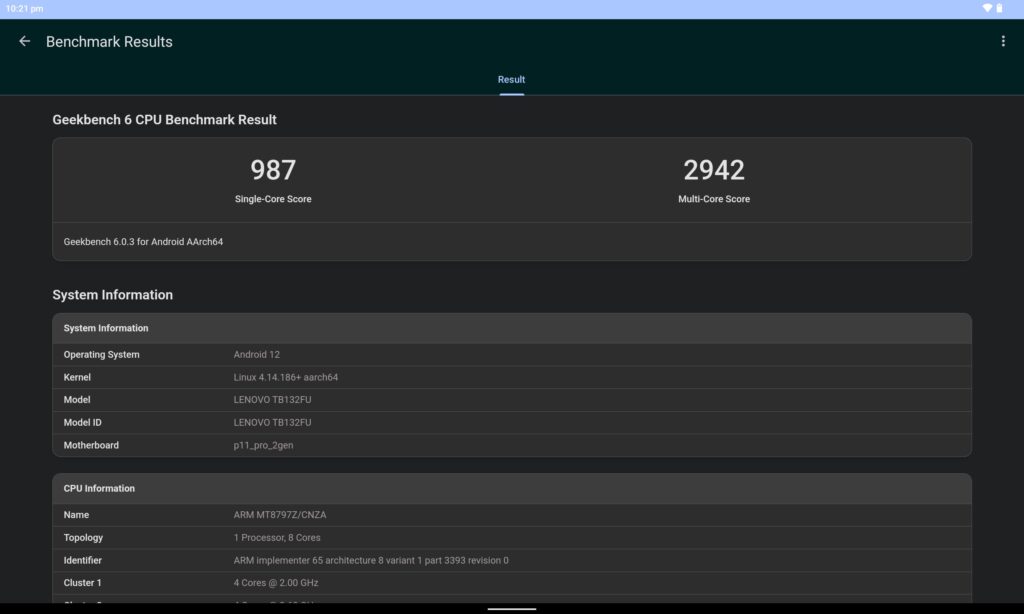Image resolution: width=1024 pixels, height=614 pixels.
Task: Click the Single-Core Score label
Action: click(x=273, y=199)
